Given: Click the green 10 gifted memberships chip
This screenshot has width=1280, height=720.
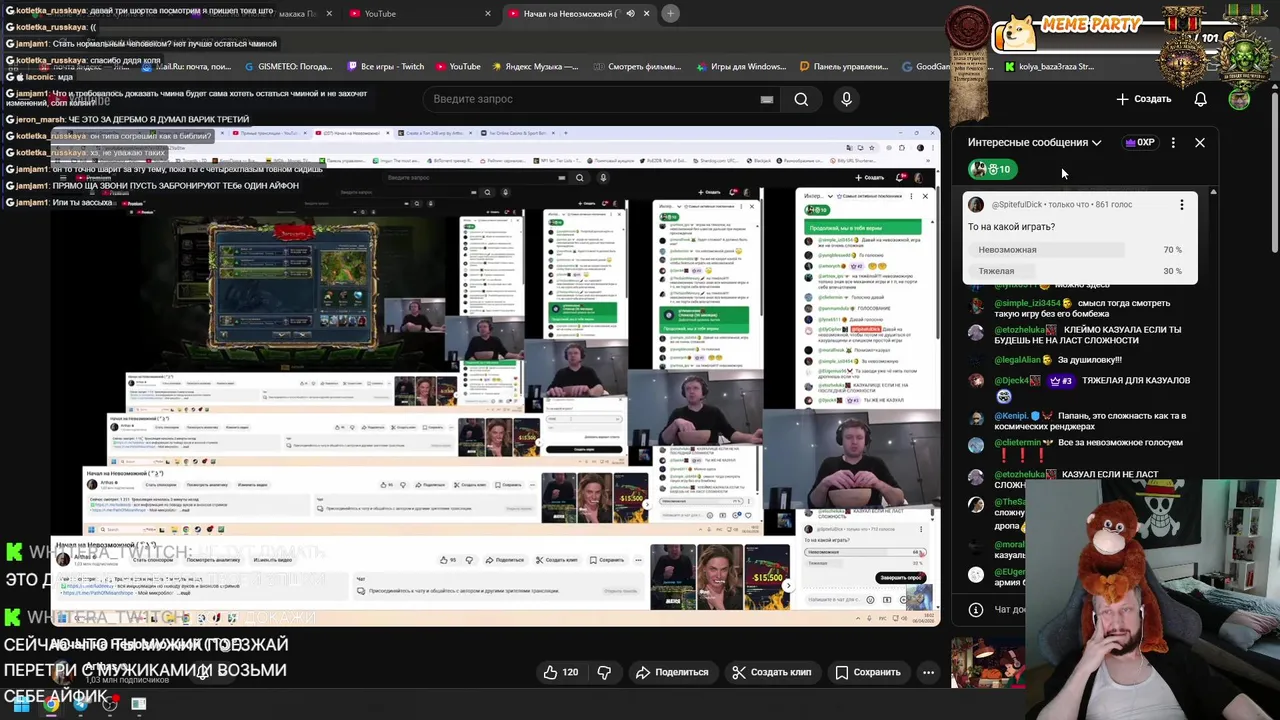Looking at the screenshot, I should (x=993, y=169).
